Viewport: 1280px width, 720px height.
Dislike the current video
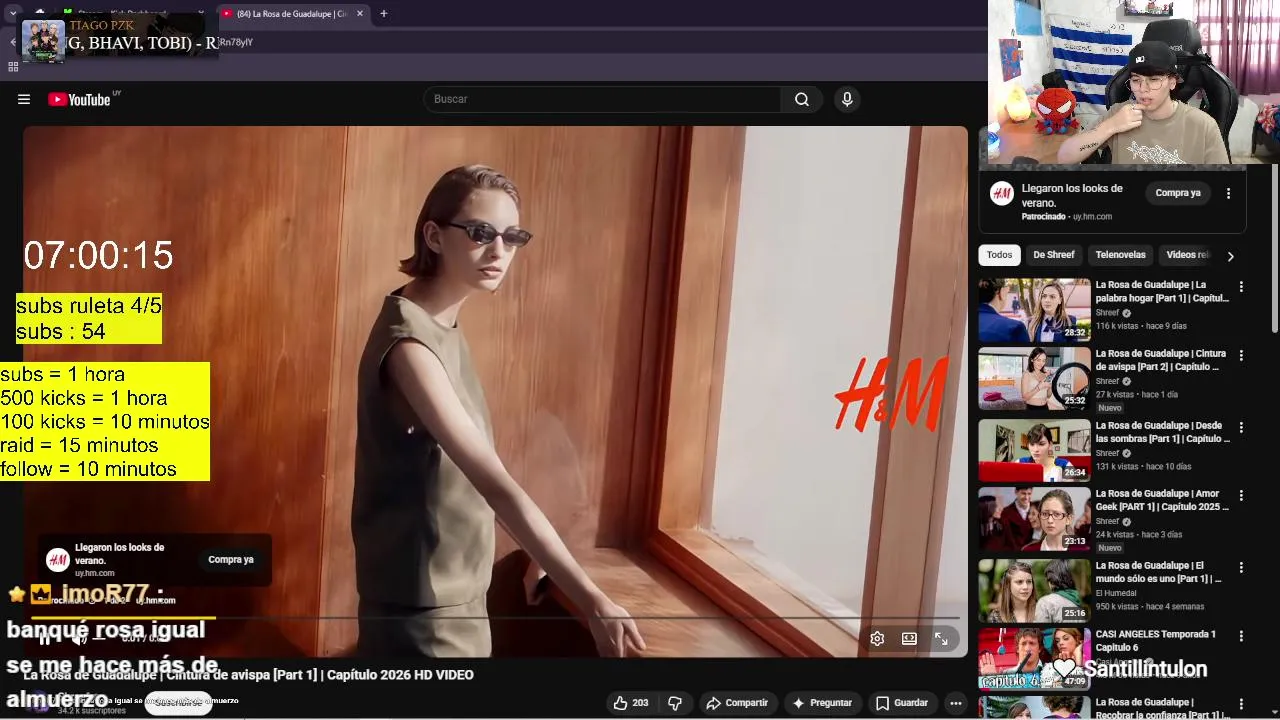tap(675, 703)
